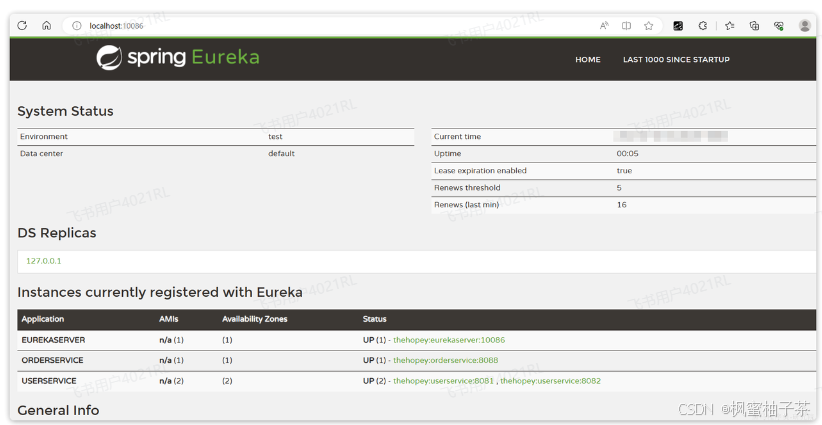The image size is (822, 425).
Task: Open the user profile avatar
Action: [805, 26]
